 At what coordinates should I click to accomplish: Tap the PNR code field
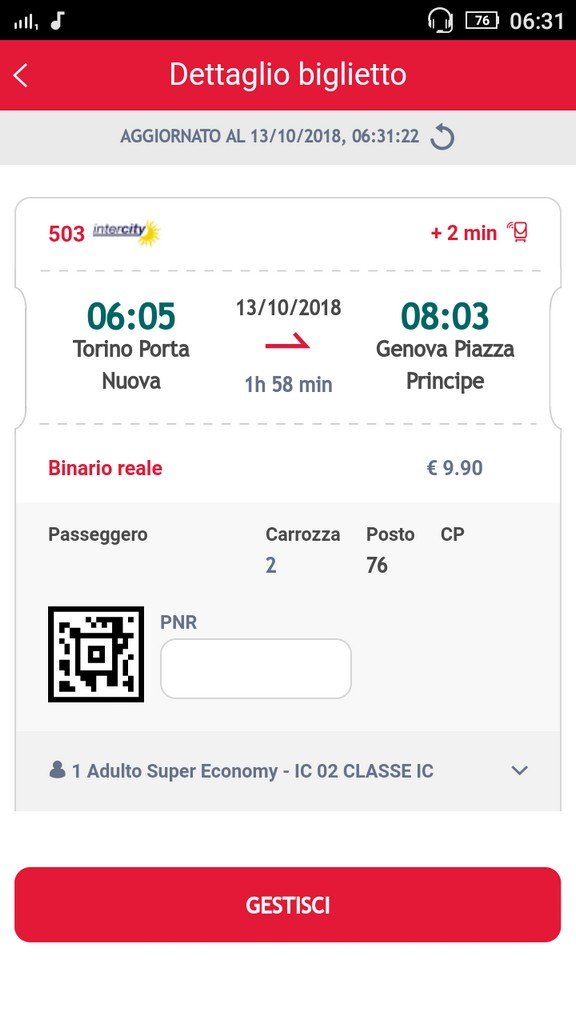(x=256, y=668)
